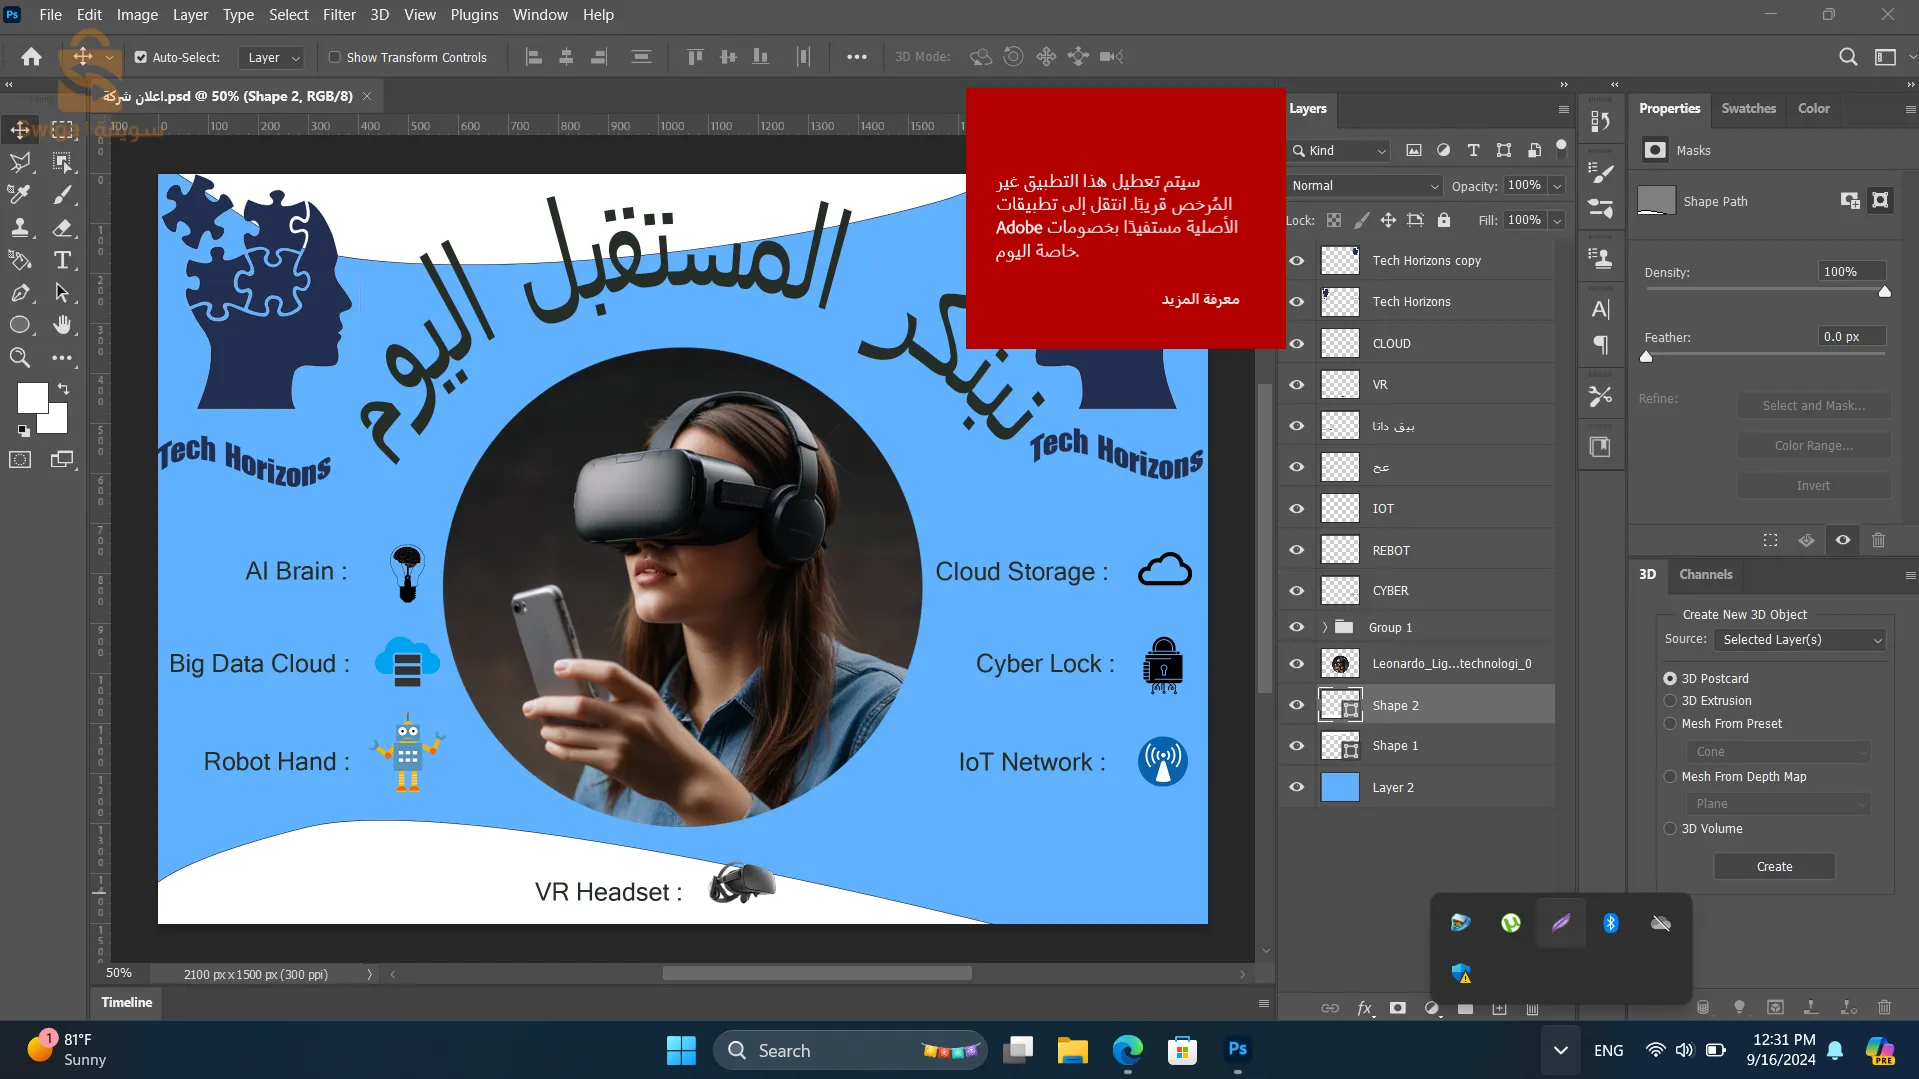Open the Filter menu

coord(339,15)
